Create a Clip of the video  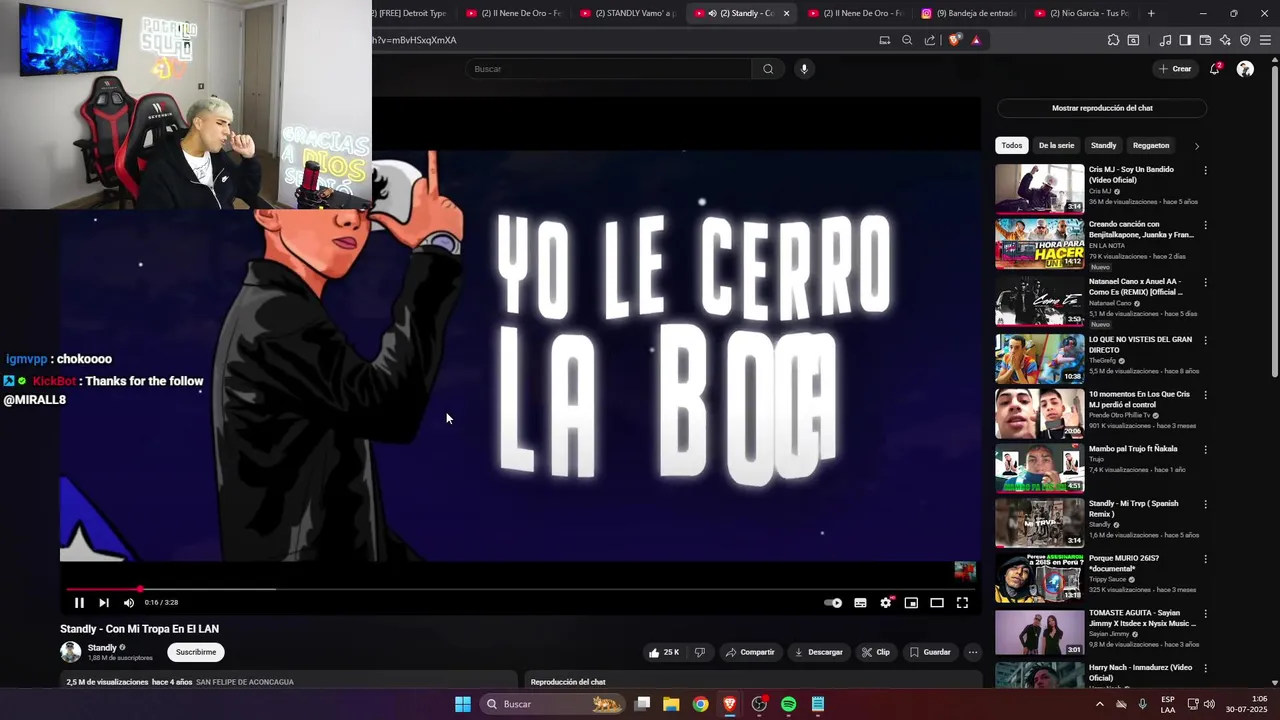pos(876,652)
